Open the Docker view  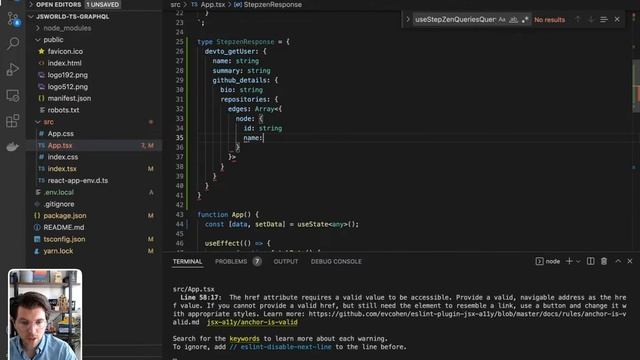click(x=13, y=147)
